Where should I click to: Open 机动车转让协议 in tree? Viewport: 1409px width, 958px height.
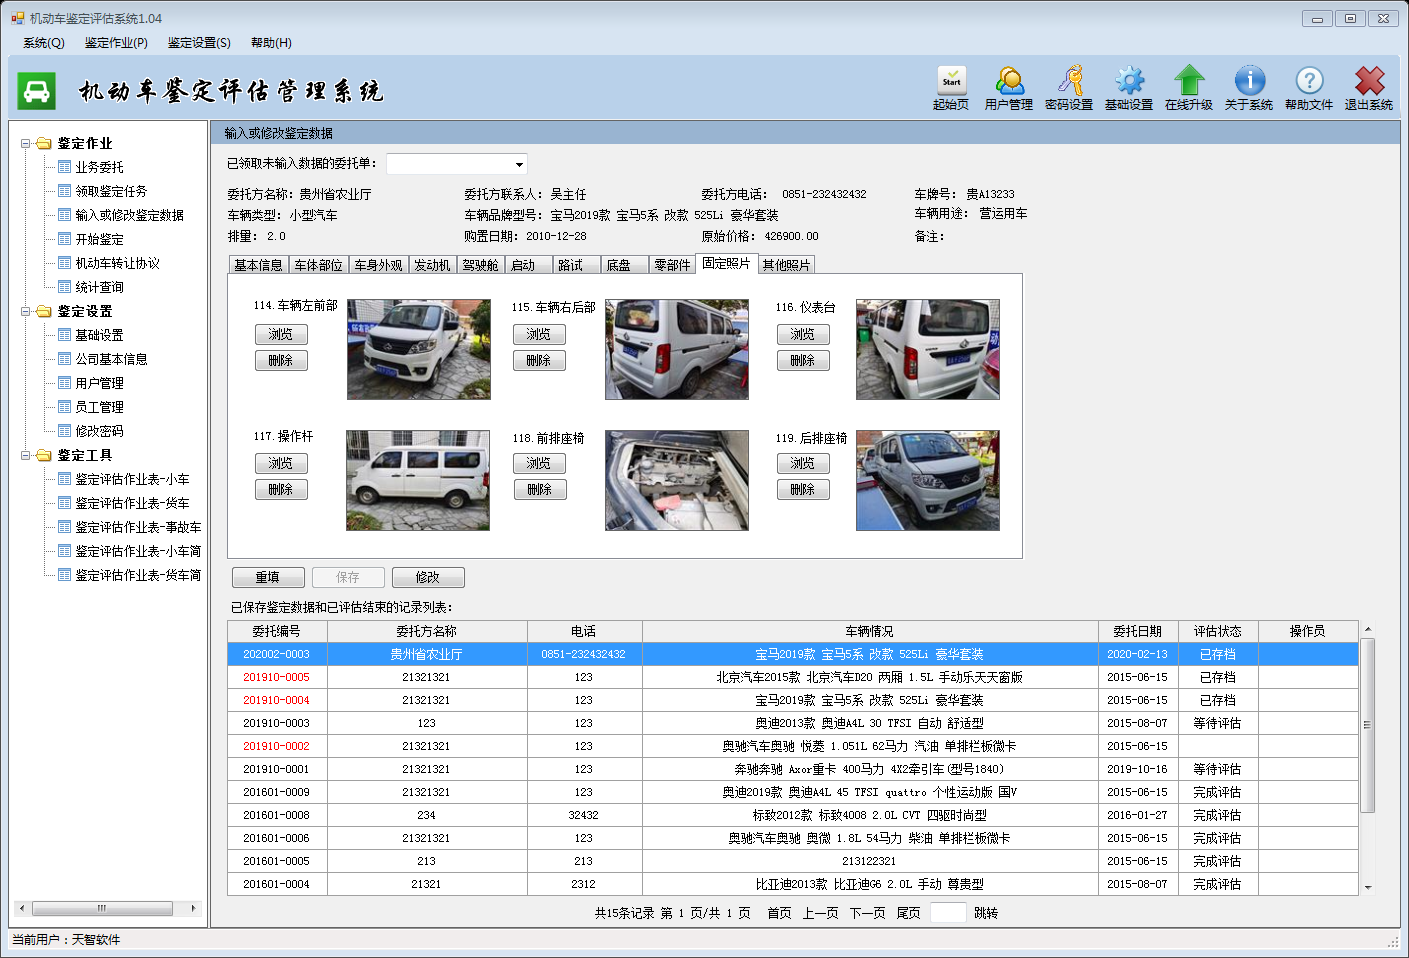pos(117,263)
